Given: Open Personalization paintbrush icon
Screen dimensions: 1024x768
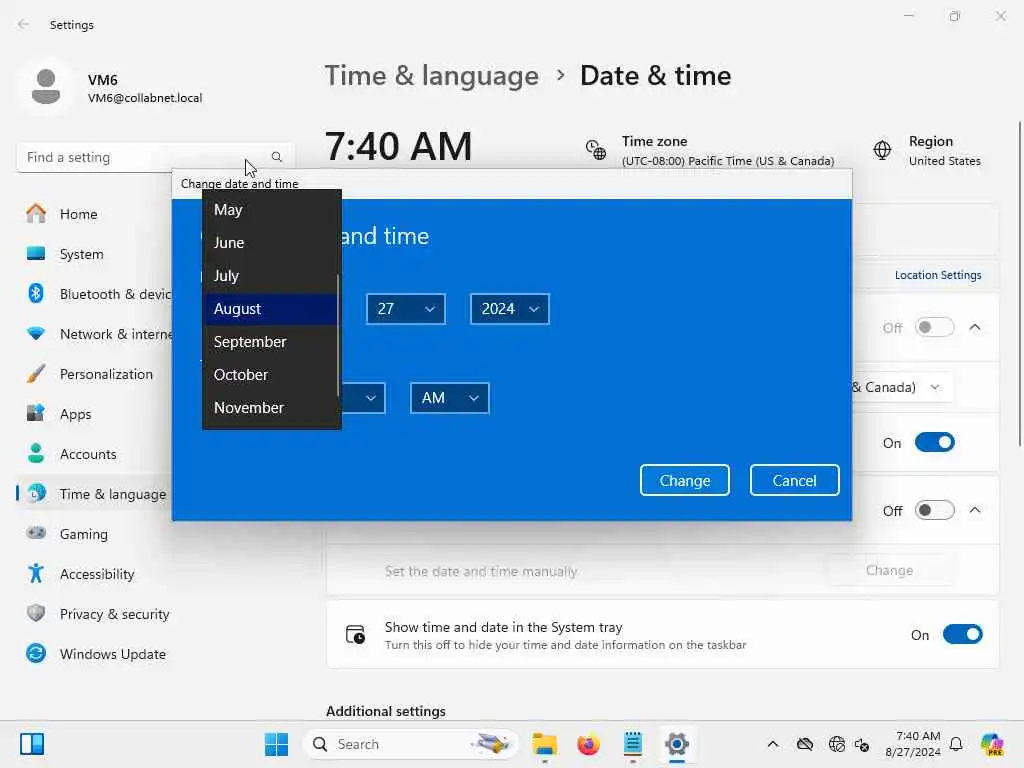Looking at the screenshot, I should tap(36, 374).
